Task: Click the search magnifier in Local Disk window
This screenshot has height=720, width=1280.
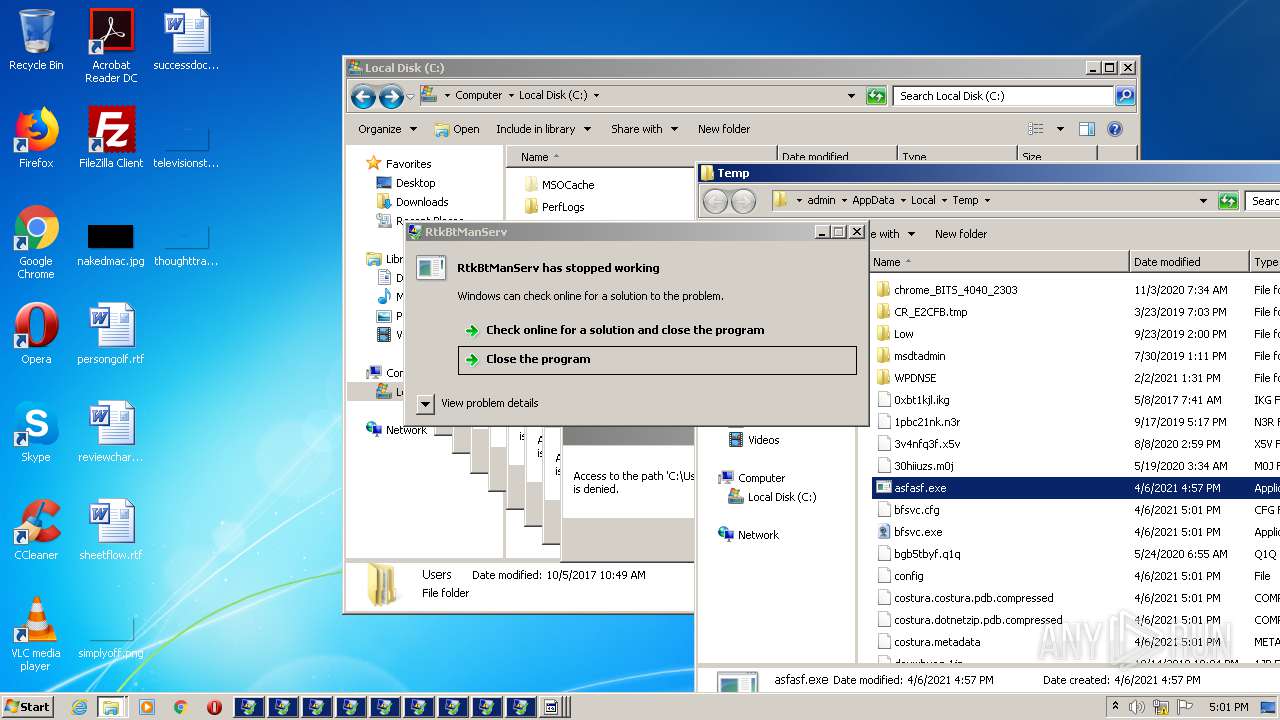Action: (1125, 96)
